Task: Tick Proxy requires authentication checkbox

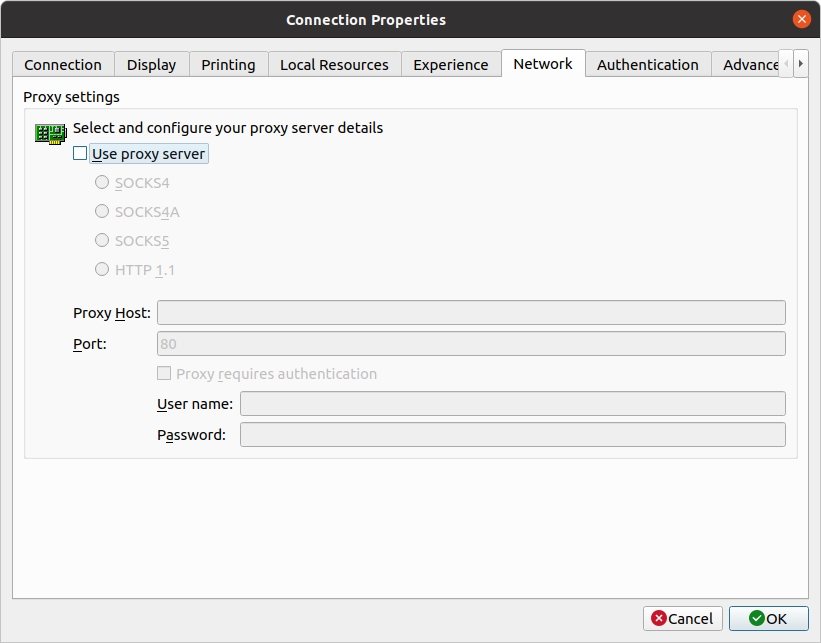Action: pyautogui.click(x=165, y=374)
